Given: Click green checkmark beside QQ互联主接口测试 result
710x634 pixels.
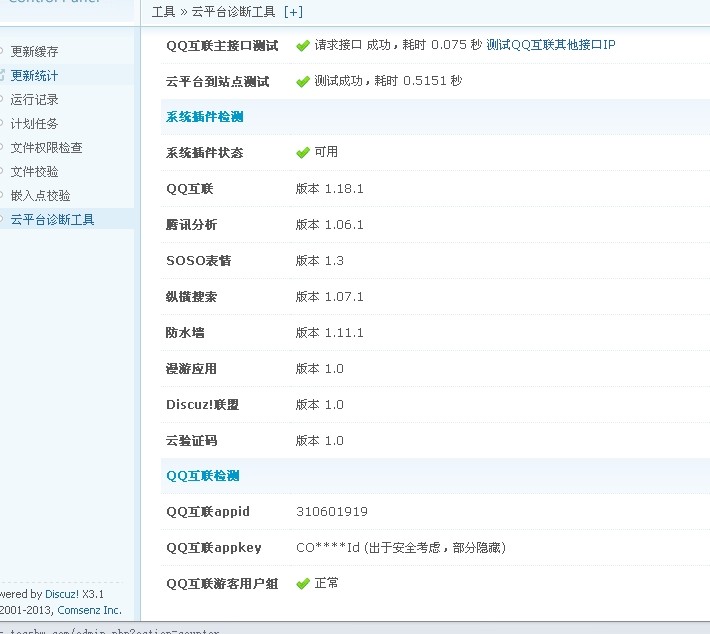Looking at the screenshot, I should (303, 45).
